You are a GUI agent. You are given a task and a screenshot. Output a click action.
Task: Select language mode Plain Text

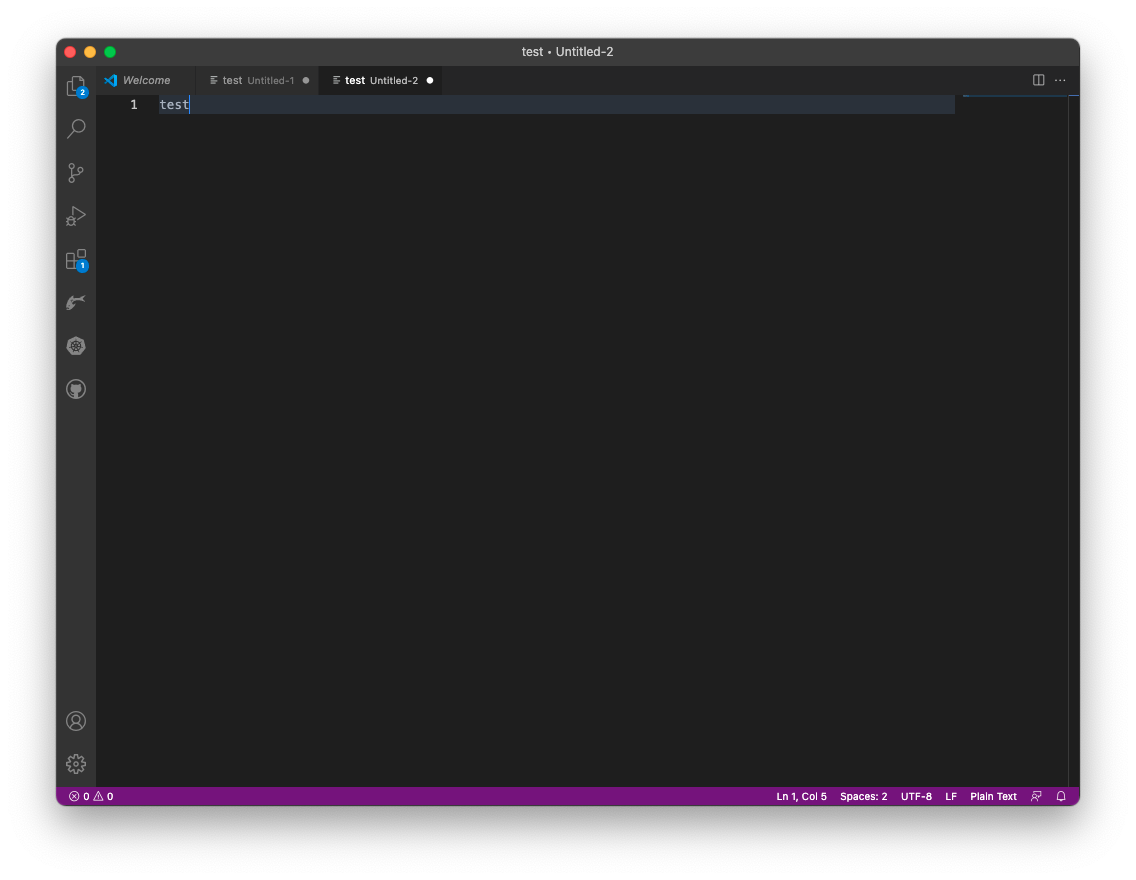coord(993,796)
